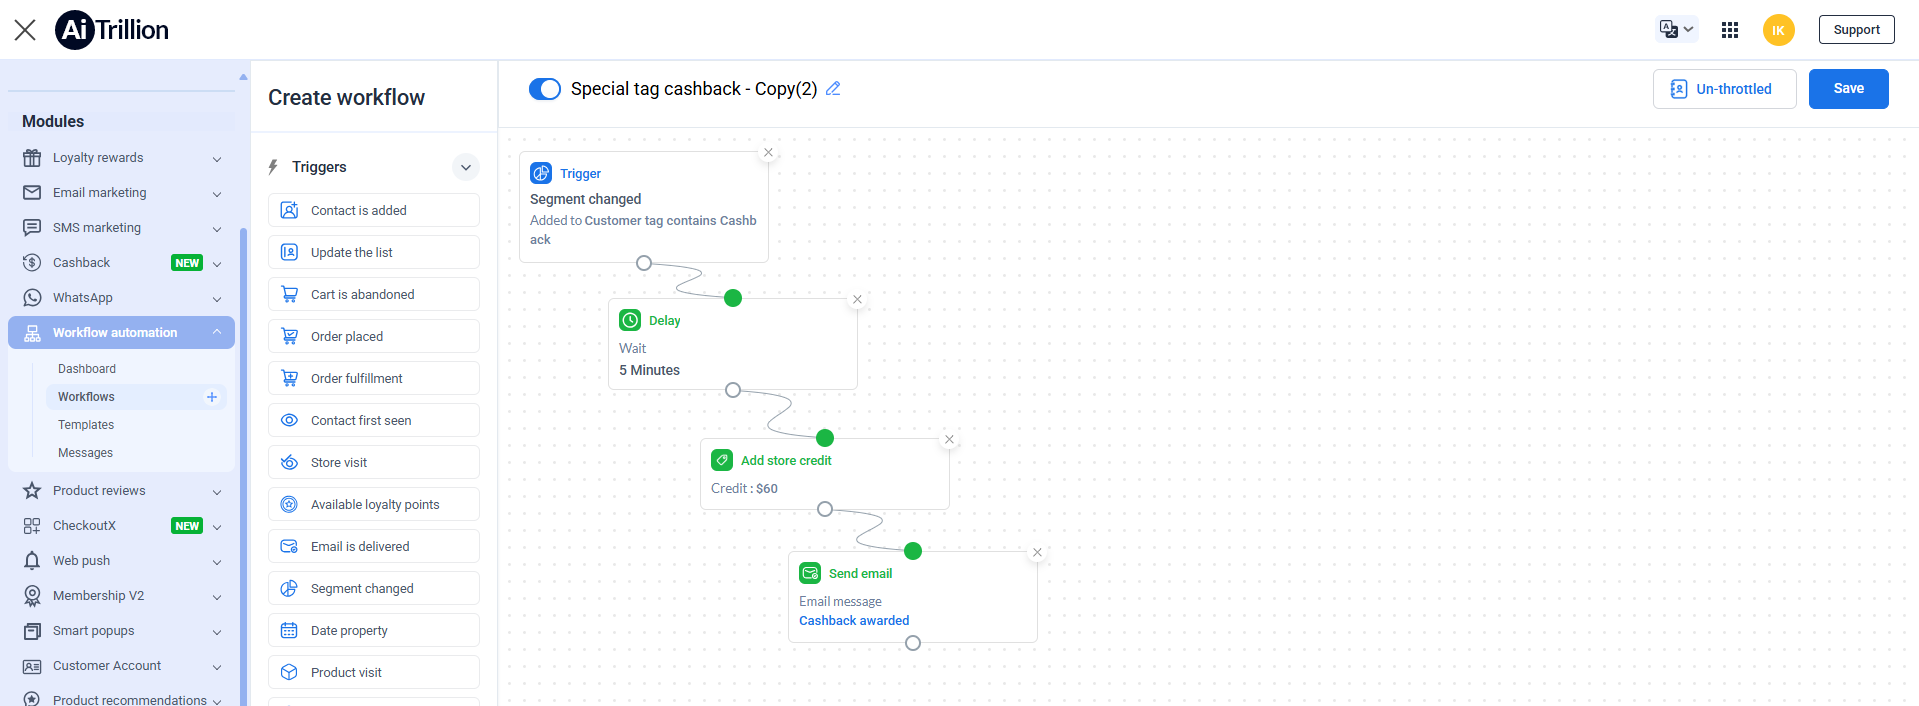The image size is (1919, 706).
Task: Click the Delay node green input connector
Action: 733,298
